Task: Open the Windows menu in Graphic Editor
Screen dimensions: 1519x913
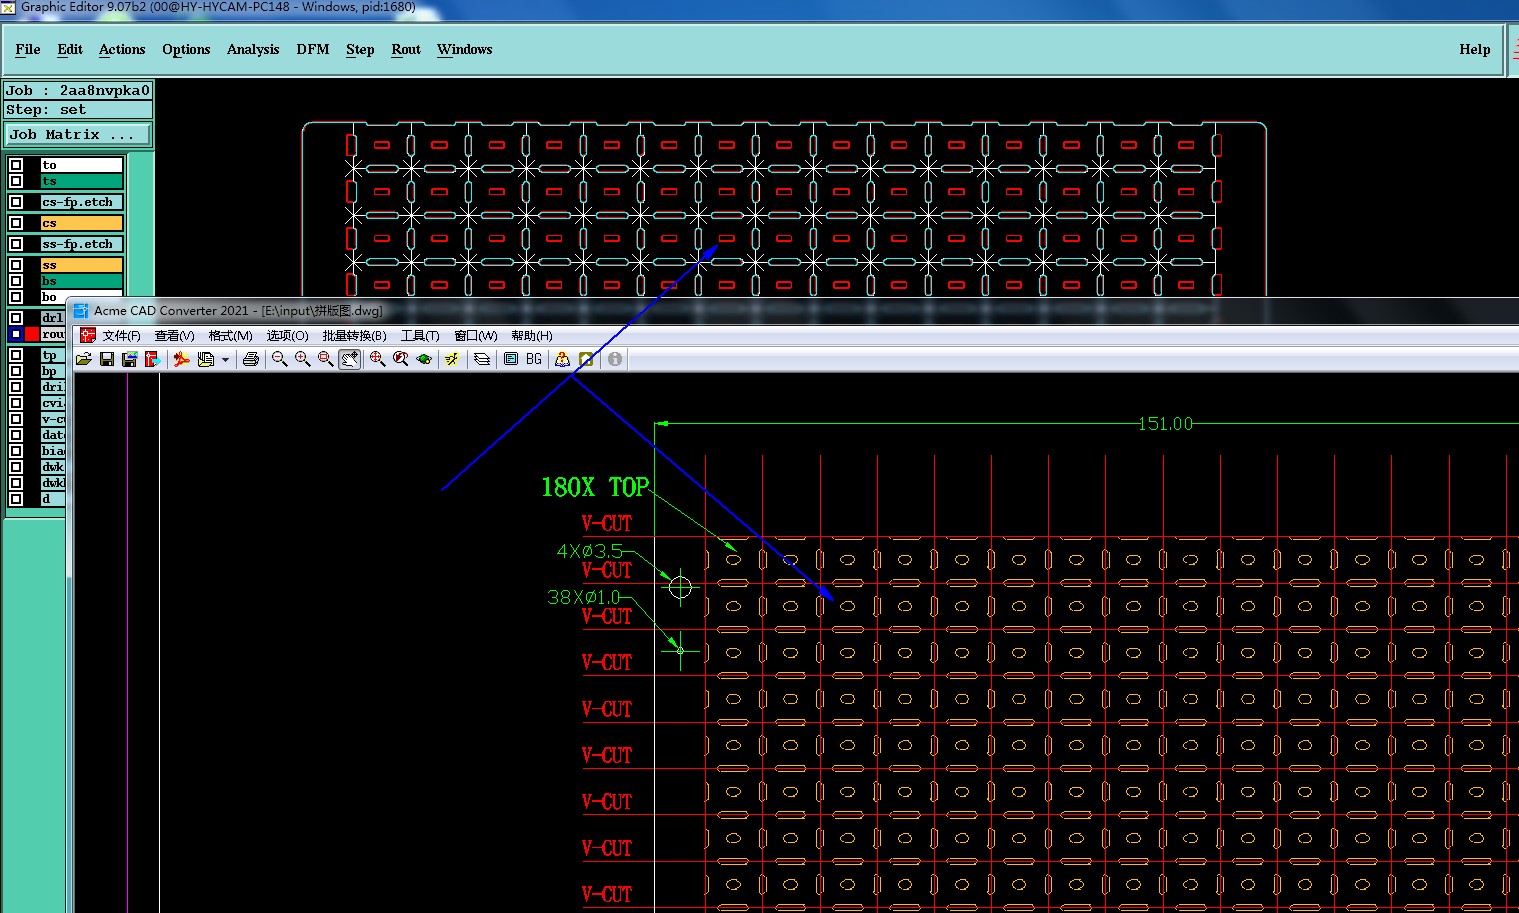Action: point(465,49)
